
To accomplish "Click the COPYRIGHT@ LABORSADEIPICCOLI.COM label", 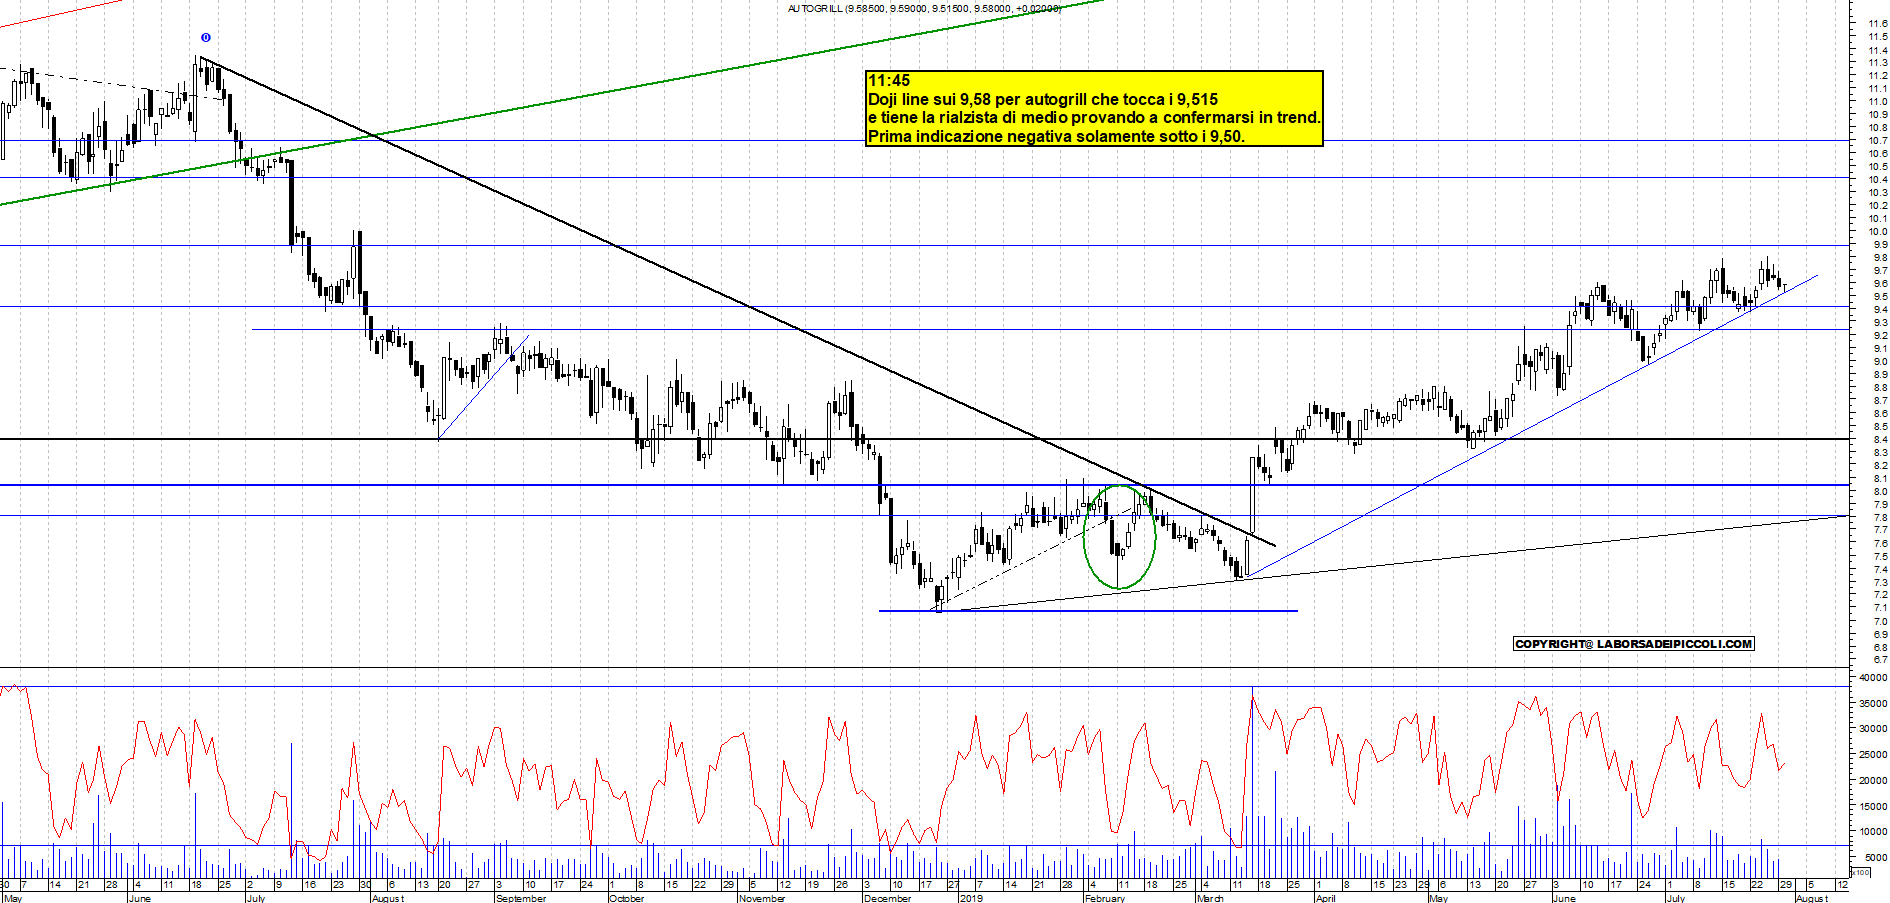I will pyautogui.click(x=1634, y=644).
